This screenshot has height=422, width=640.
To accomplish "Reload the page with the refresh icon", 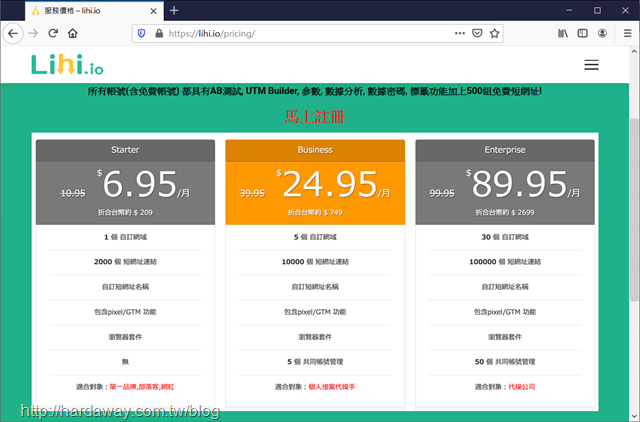I will tap(53, 33).
